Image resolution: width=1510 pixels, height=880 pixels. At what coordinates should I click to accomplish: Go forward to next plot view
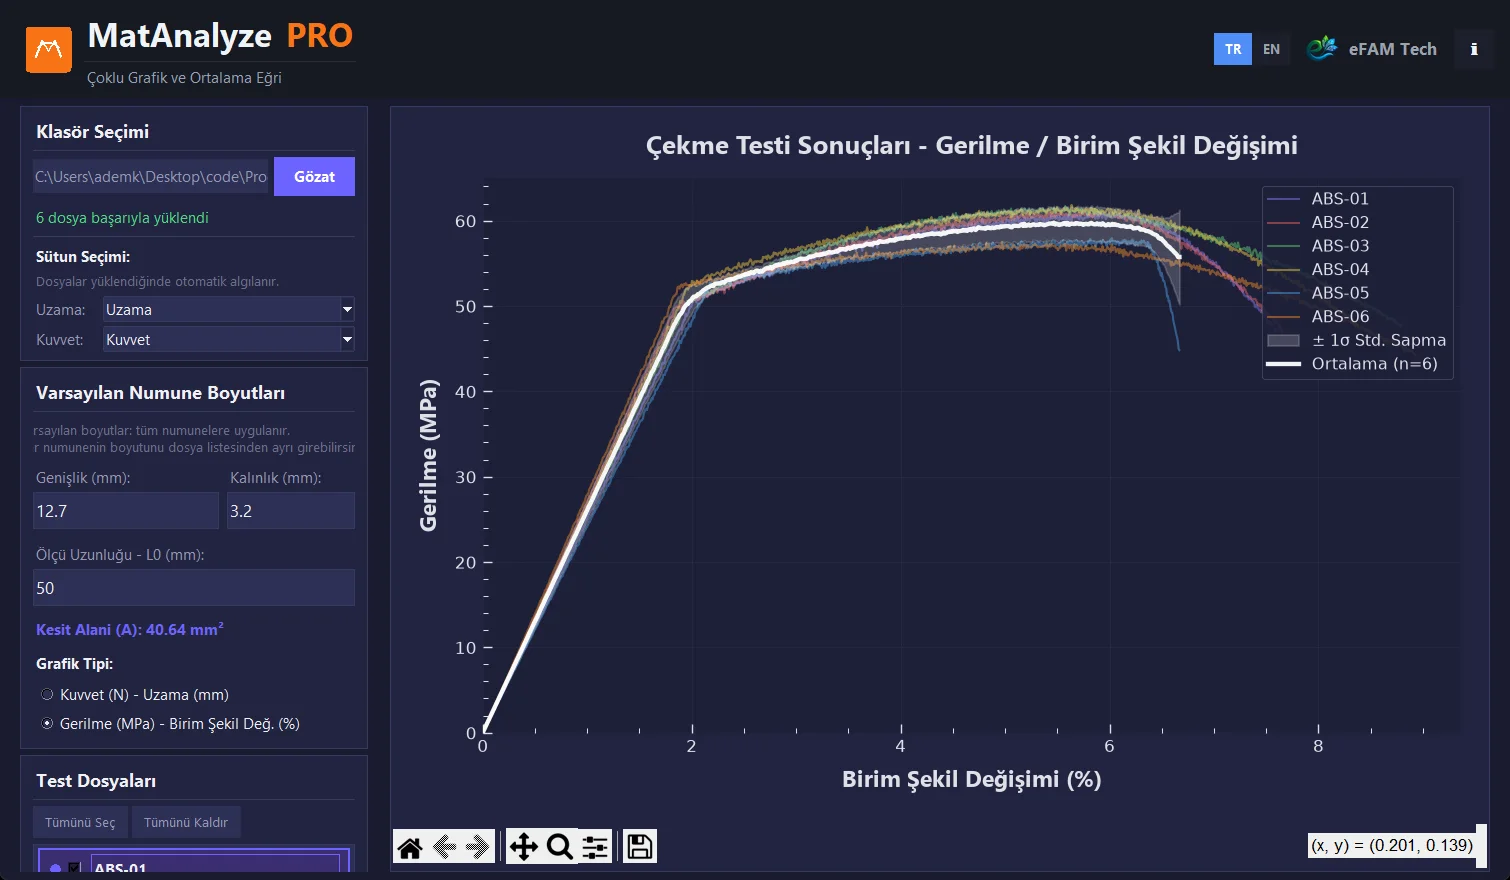[x=478, y=847]
